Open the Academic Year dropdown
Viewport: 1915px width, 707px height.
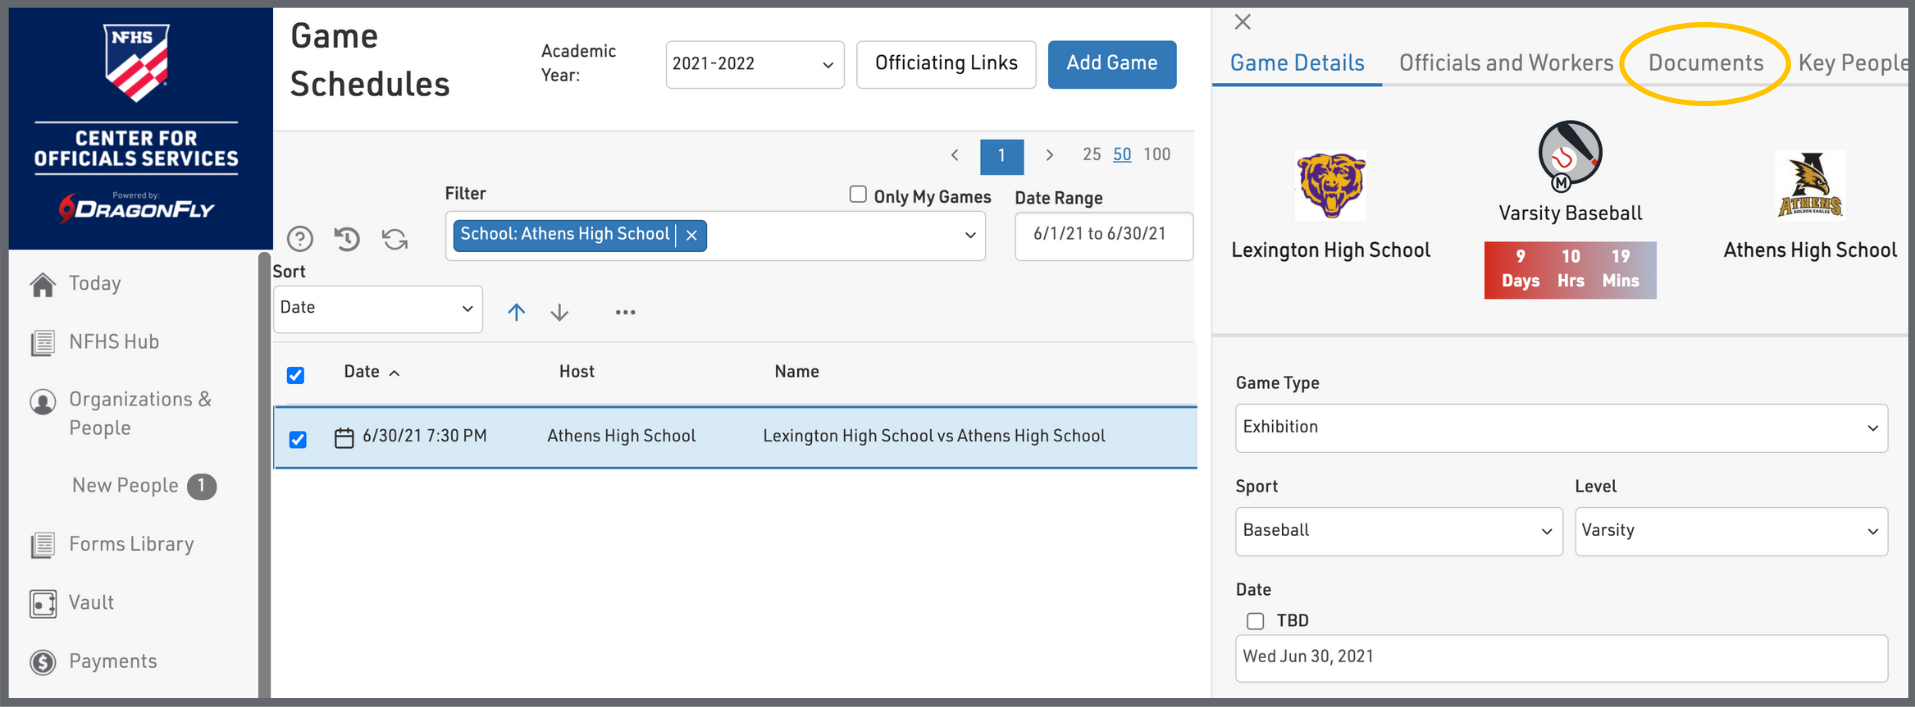[x=754, y=64]
